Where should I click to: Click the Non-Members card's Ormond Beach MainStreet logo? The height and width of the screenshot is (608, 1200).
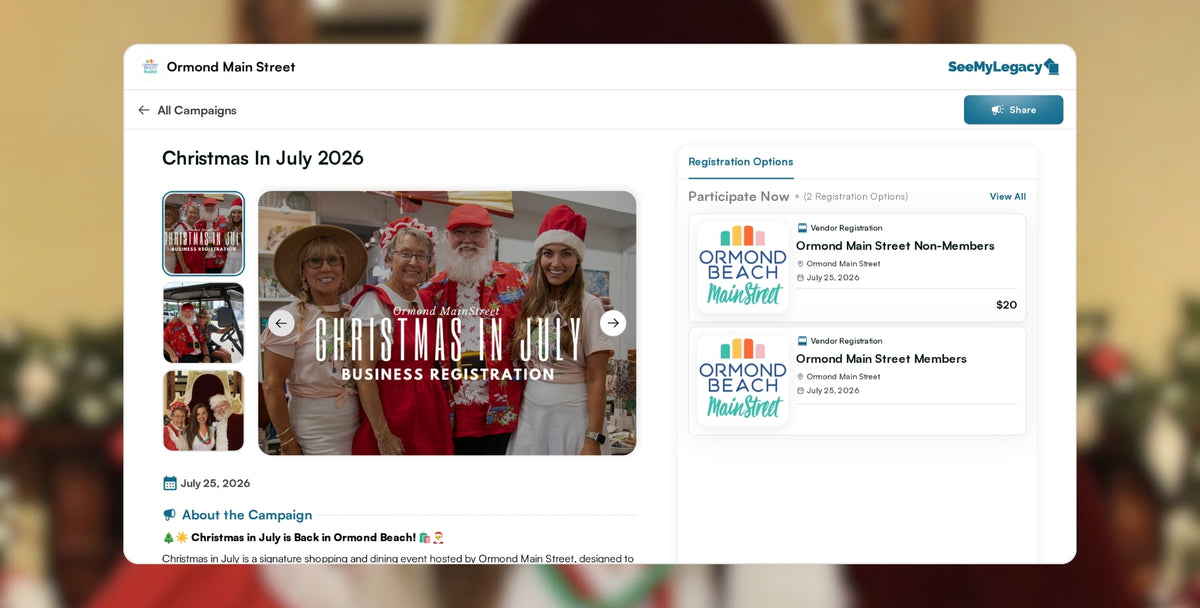point(743,267)
